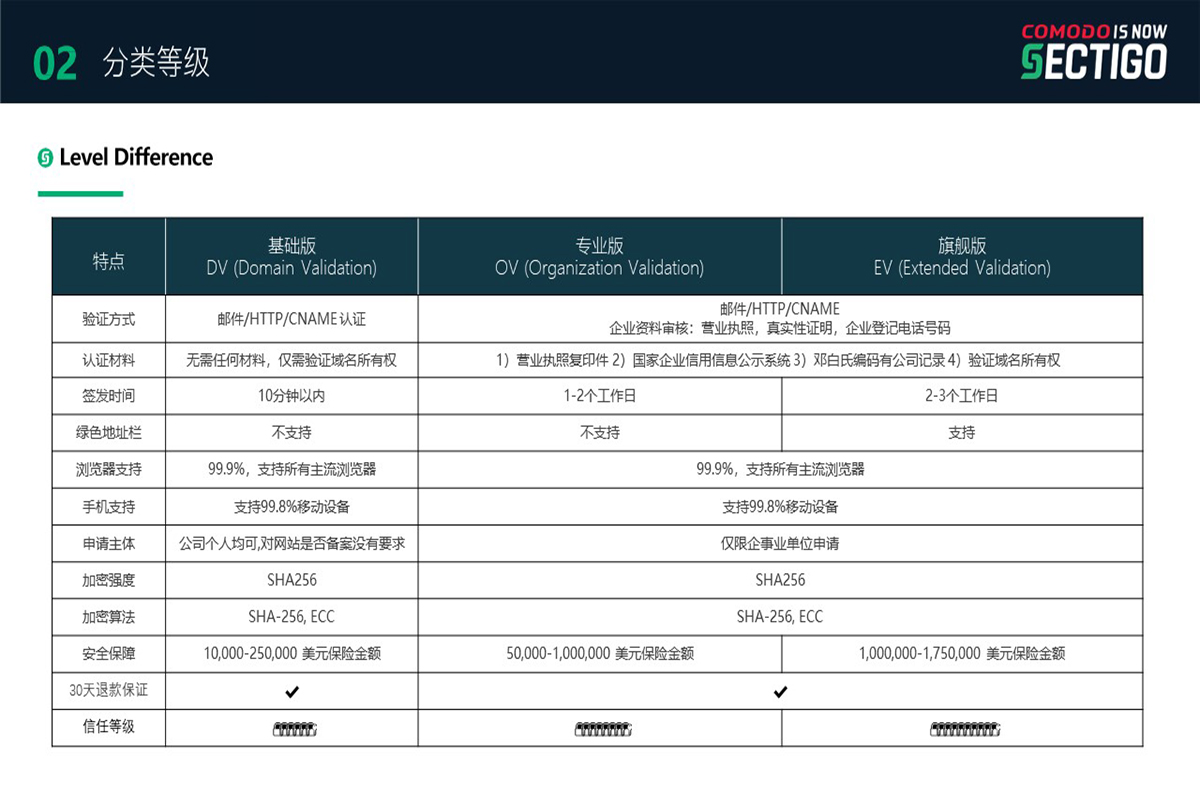This screenshot has width=1200, height=800.
Task: Click 支持 in the 绿色地址栏 row
Action: pos(962,433)
